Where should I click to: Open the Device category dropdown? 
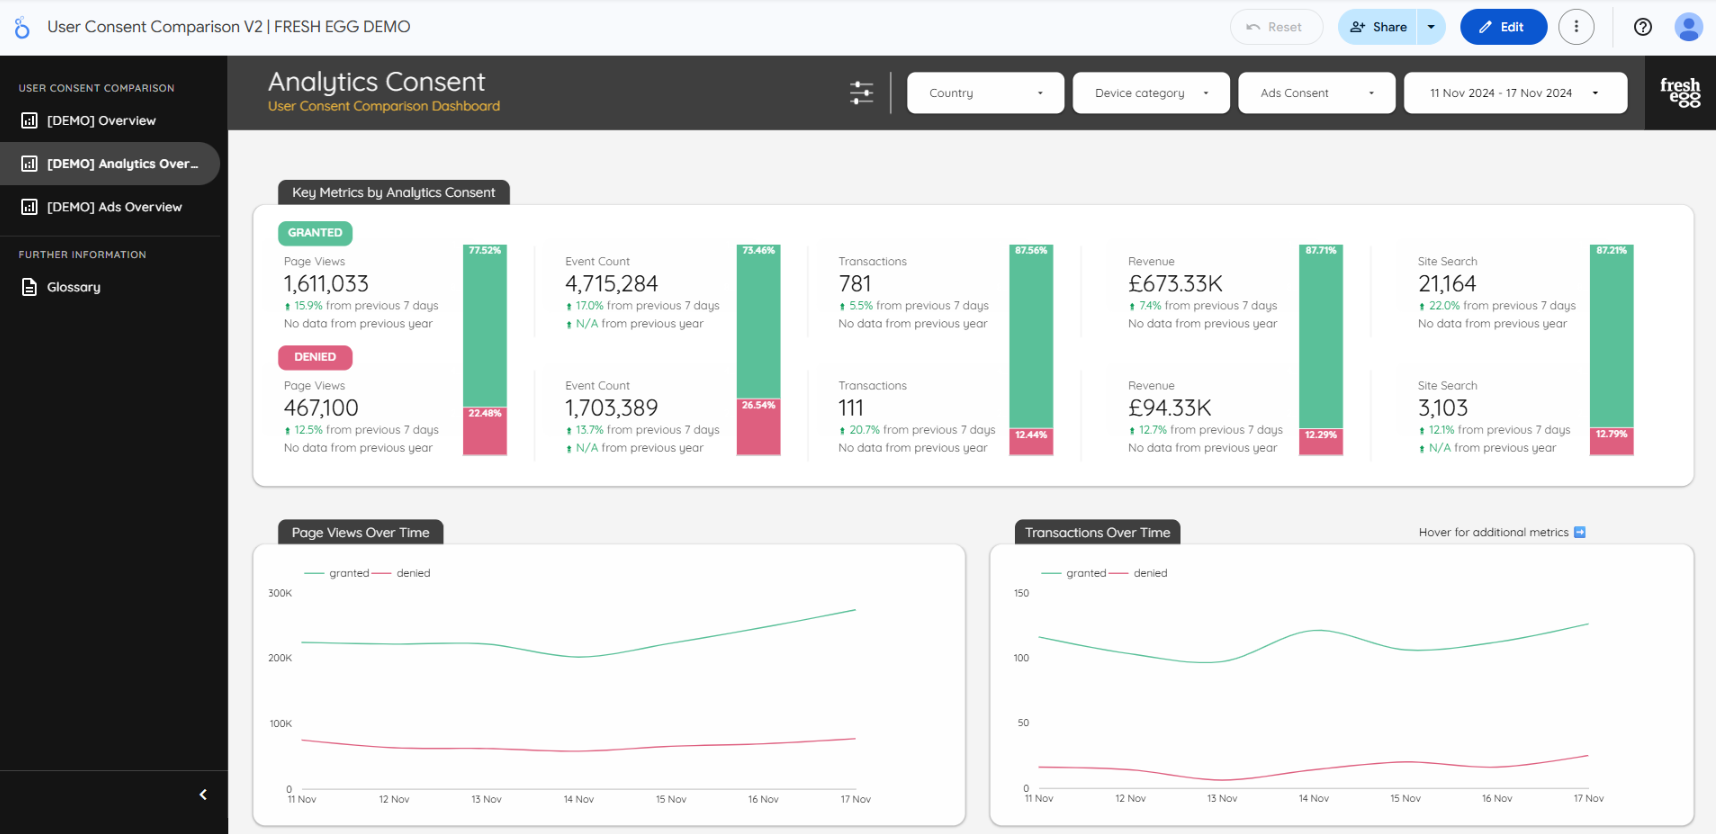coord(1151,93)
